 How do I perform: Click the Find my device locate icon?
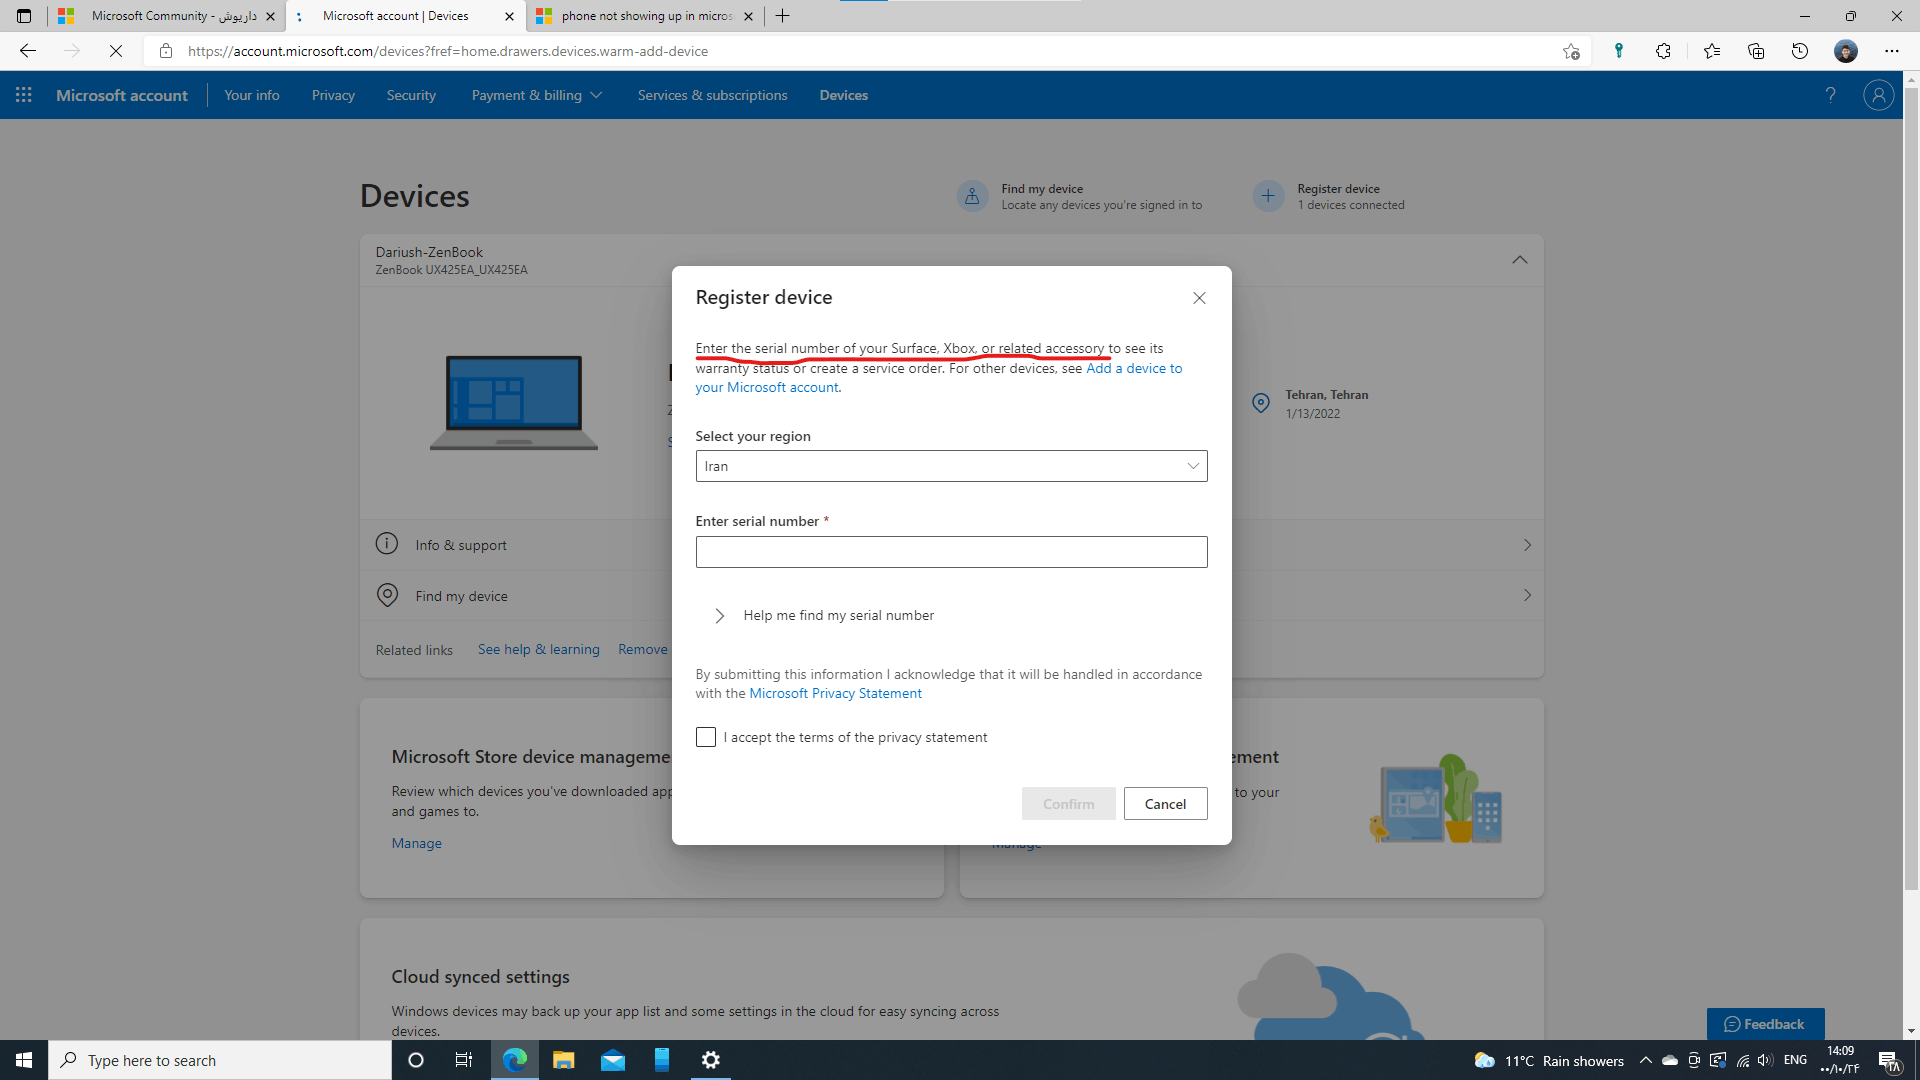pyautogui.click(x=972, y=196)
